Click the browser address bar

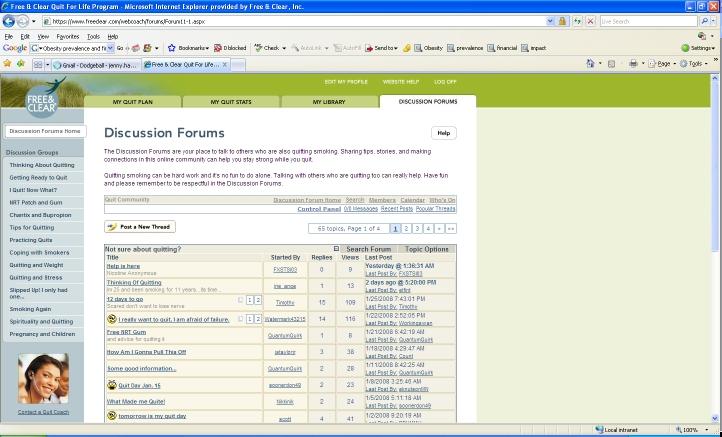click(300, 20)
